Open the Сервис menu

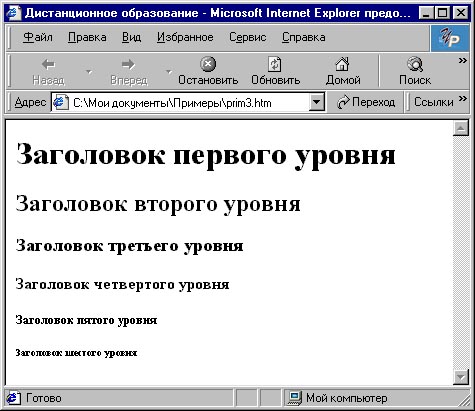pyautogui.click(x=248, y=37)
